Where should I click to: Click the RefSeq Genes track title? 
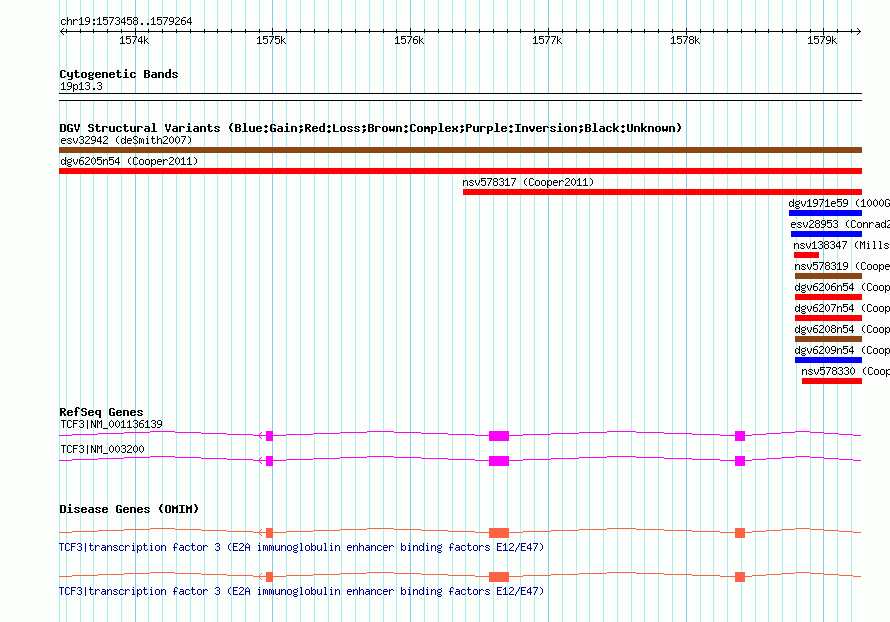[x=101, y=412]
